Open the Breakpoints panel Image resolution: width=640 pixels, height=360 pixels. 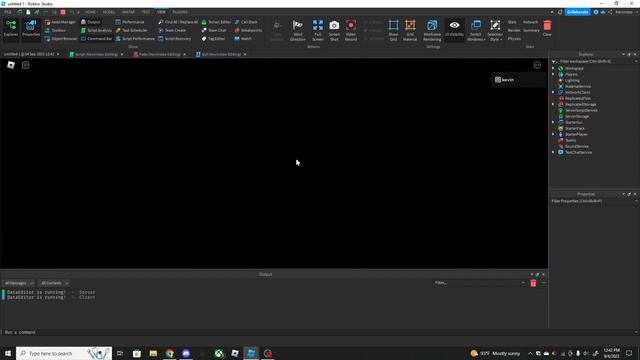coord(249,30)
